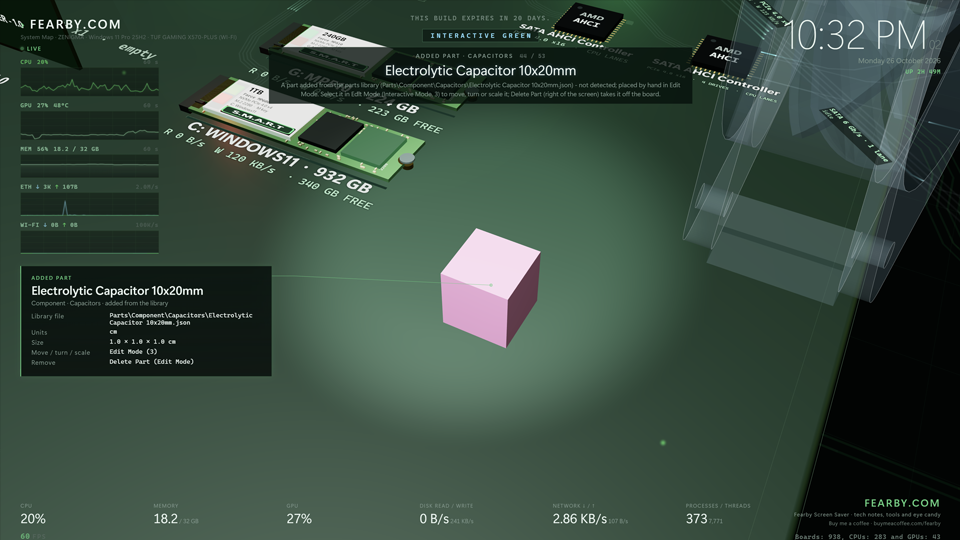Click the Electrolytic Capacitor title in top tooltip

(480, 70)
